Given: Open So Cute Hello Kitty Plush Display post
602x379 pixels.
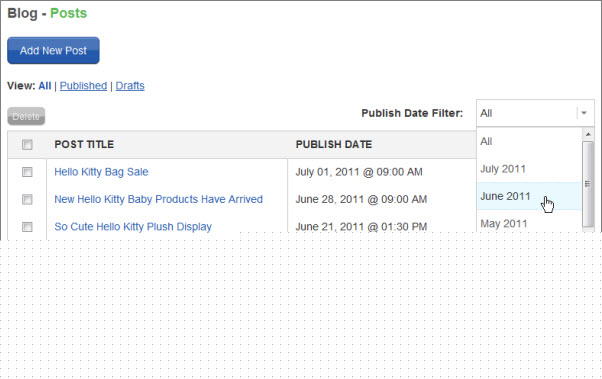Looking at the screenshot, I should click(x=133, y=227).
